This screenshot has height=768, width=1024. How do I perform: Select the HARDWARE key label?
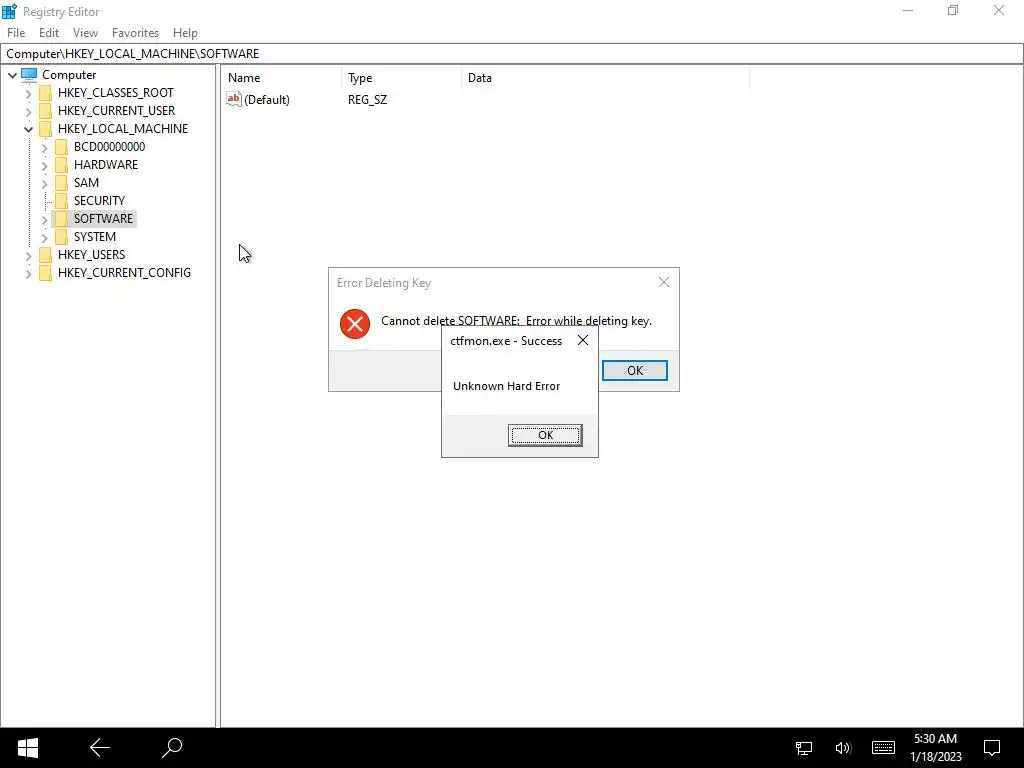[106, 165]
